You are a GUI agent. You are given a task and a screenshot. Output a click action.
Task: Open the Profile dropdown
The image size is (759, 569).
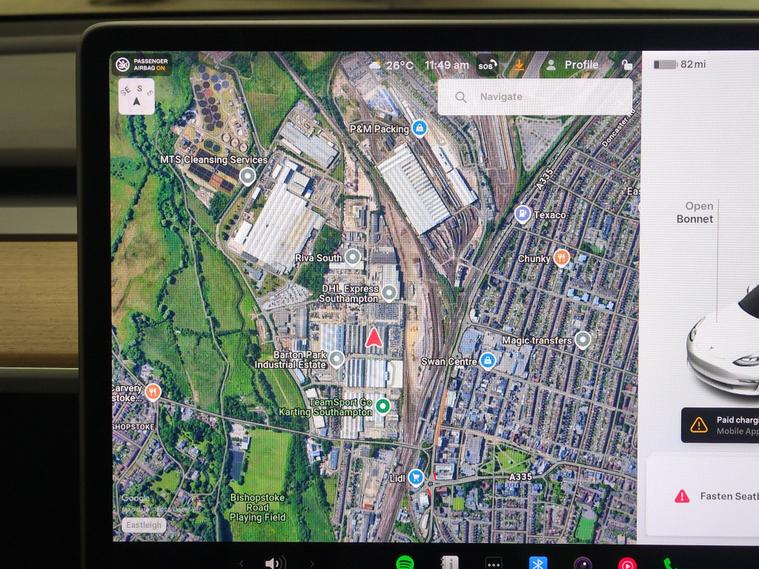click(572, 65)
